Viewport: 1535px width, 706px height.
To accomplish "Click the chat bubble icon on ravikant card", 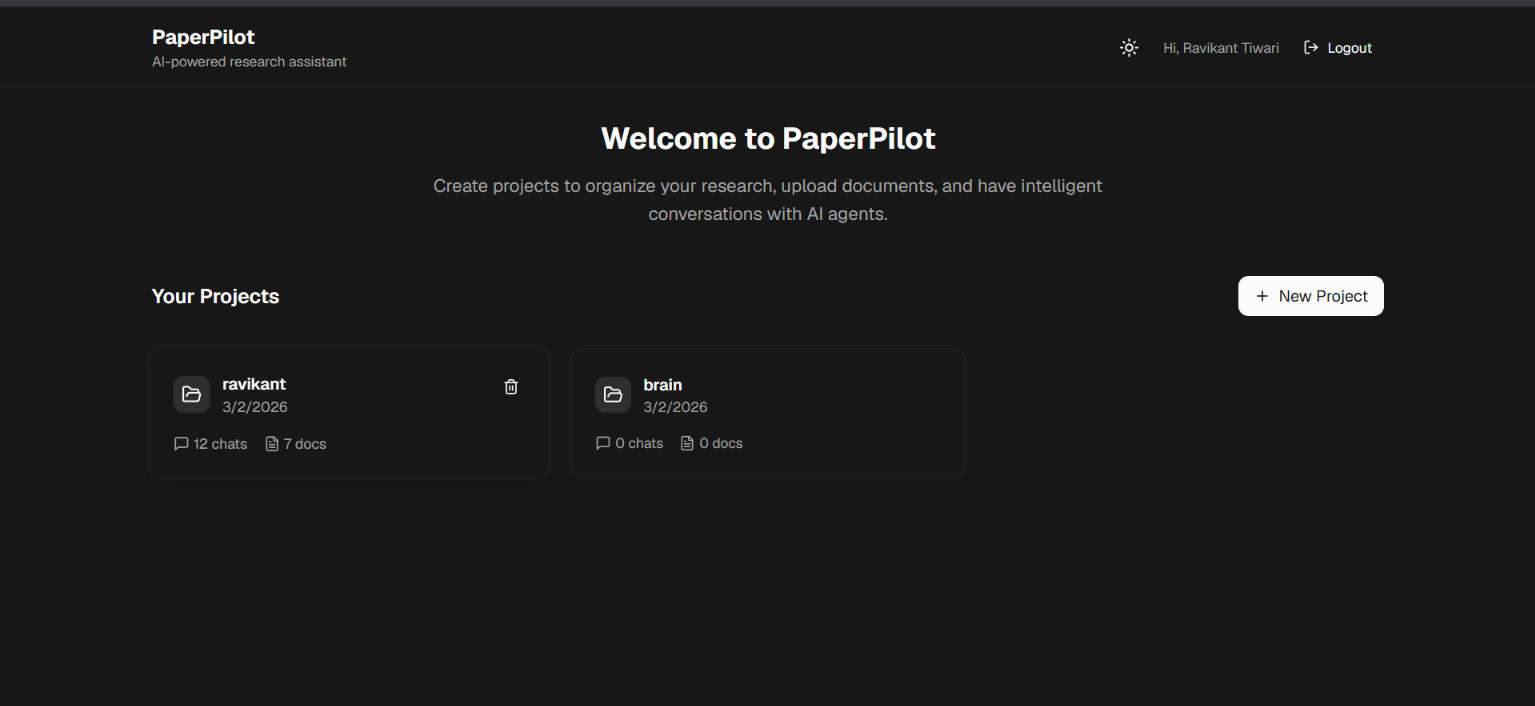I will point(181,444).
